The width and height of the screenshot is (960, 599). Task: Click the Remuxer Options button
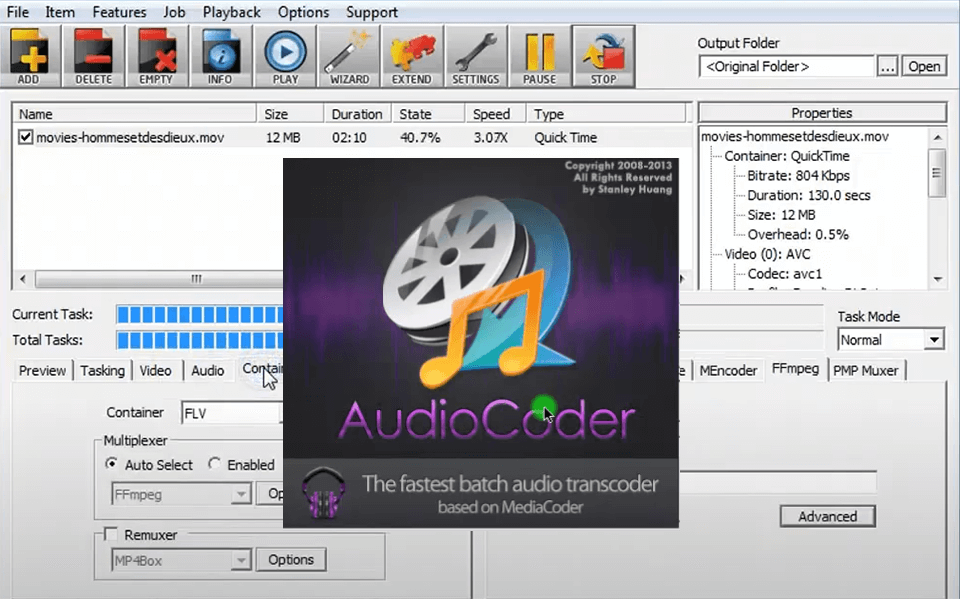pos(291,560)
